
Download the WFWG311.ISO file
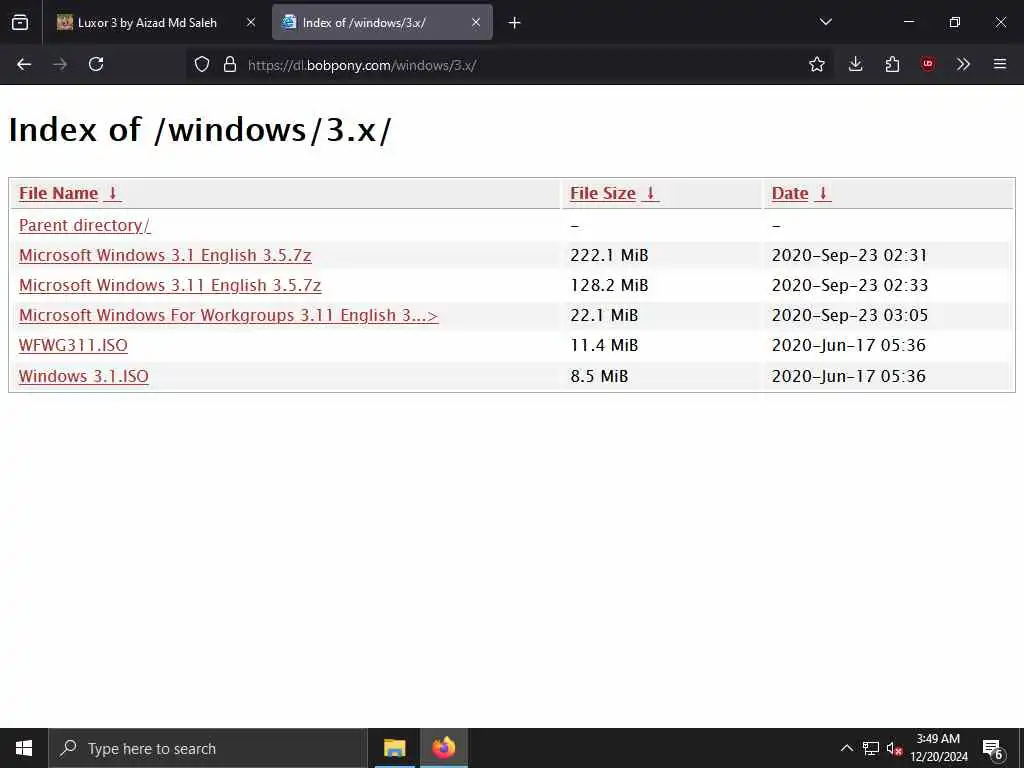[x=73, y=345]
